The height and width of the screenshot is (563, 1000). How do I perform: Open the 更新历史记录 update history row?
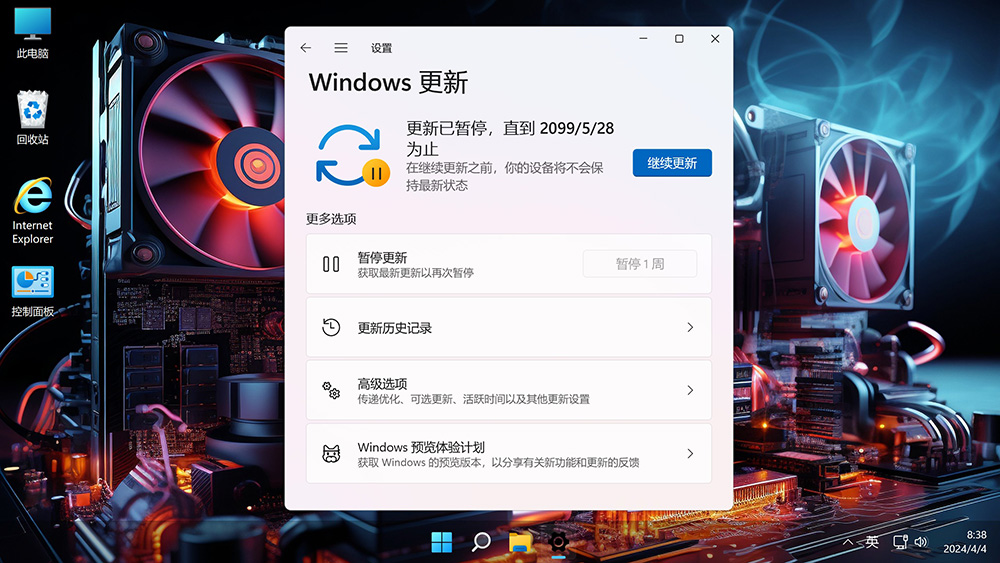pos(509,328)
